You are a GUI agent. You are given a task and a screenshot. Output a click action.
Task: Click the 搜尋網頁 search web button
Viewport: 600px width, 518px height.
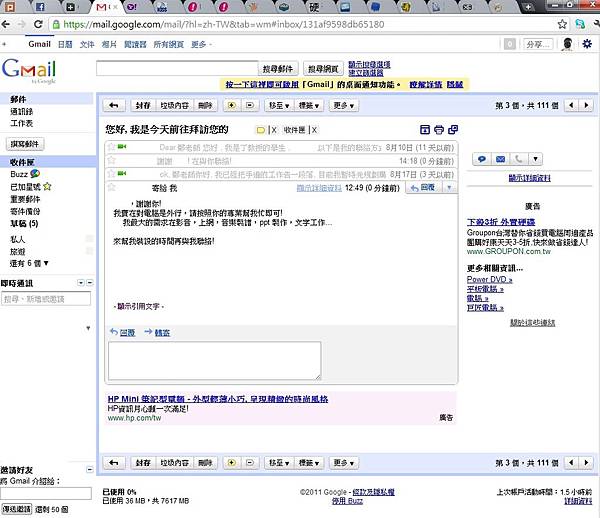point(323,69)
